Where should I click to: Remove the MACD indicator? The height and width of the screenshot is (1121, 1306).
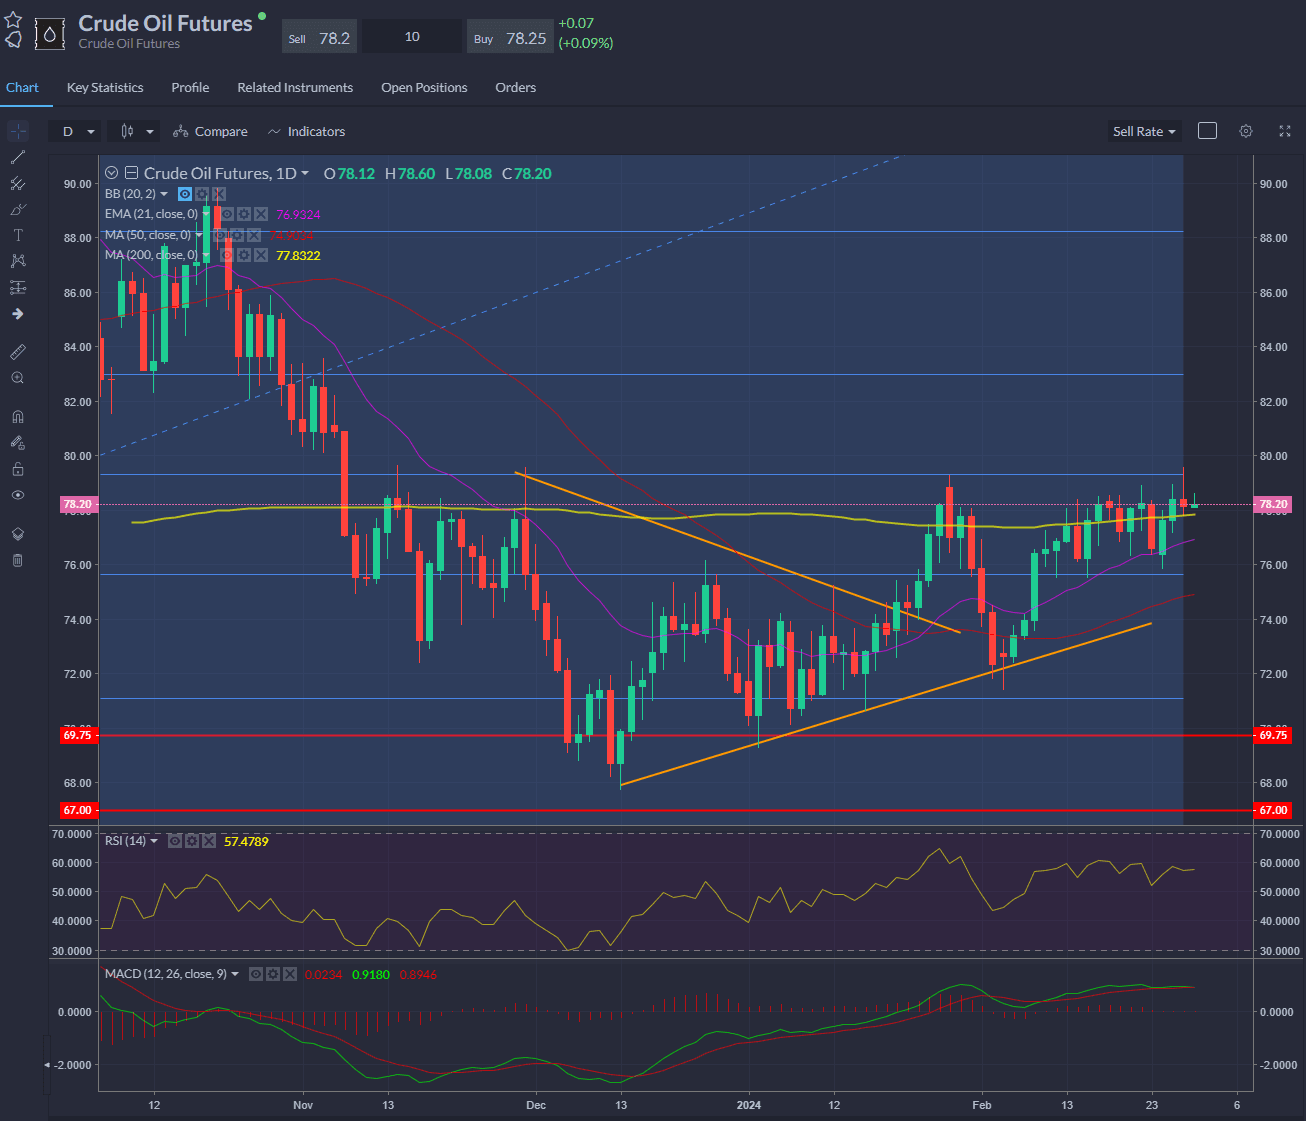click(290, 974)
